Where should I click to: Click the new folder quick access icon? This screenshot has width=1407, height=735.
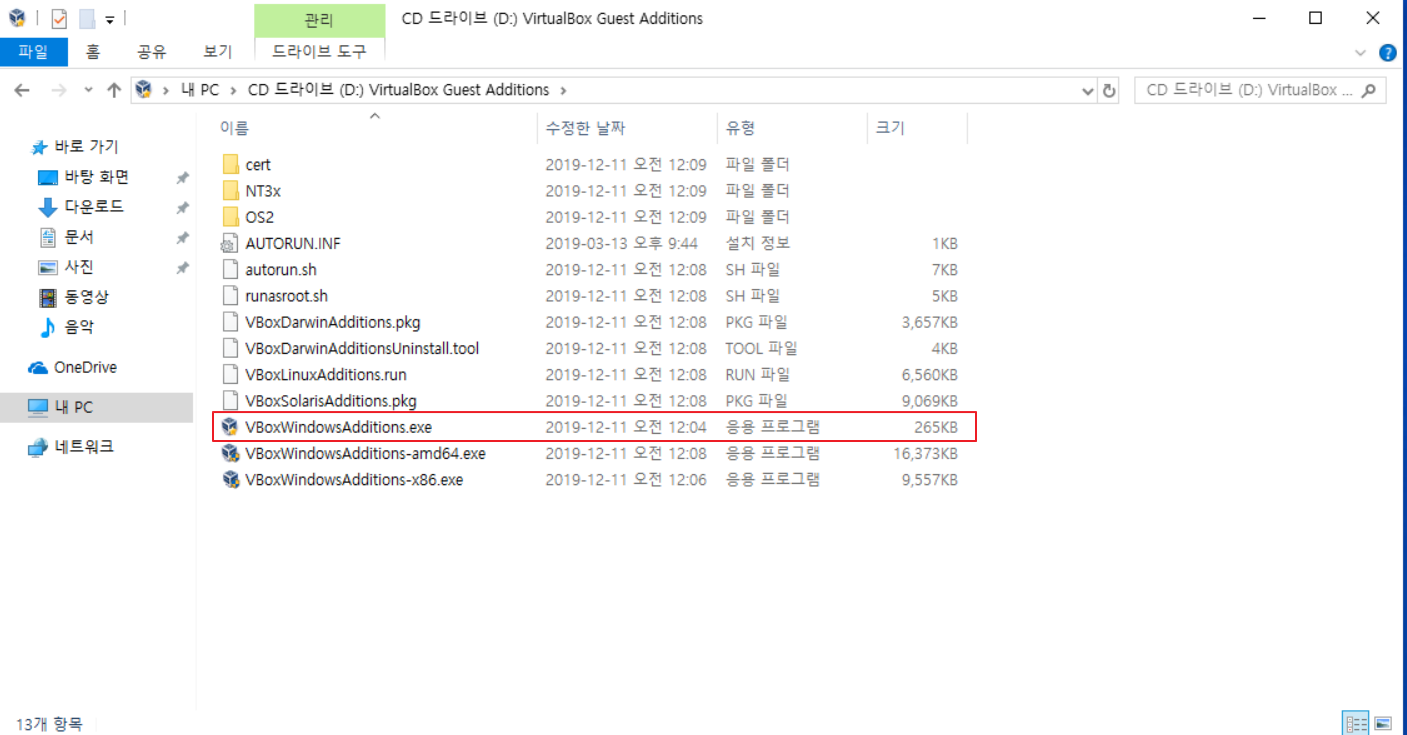click(x=87, y=18)
